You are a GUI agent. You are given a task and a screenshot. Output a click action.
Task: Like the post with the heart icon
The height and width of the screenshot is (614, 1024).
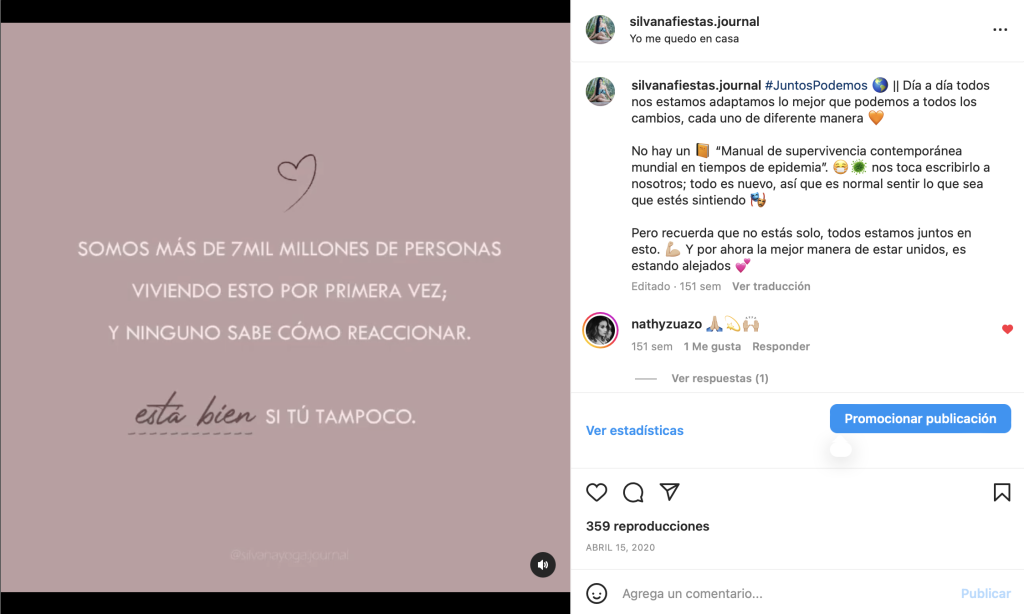(x=596, y=493)
